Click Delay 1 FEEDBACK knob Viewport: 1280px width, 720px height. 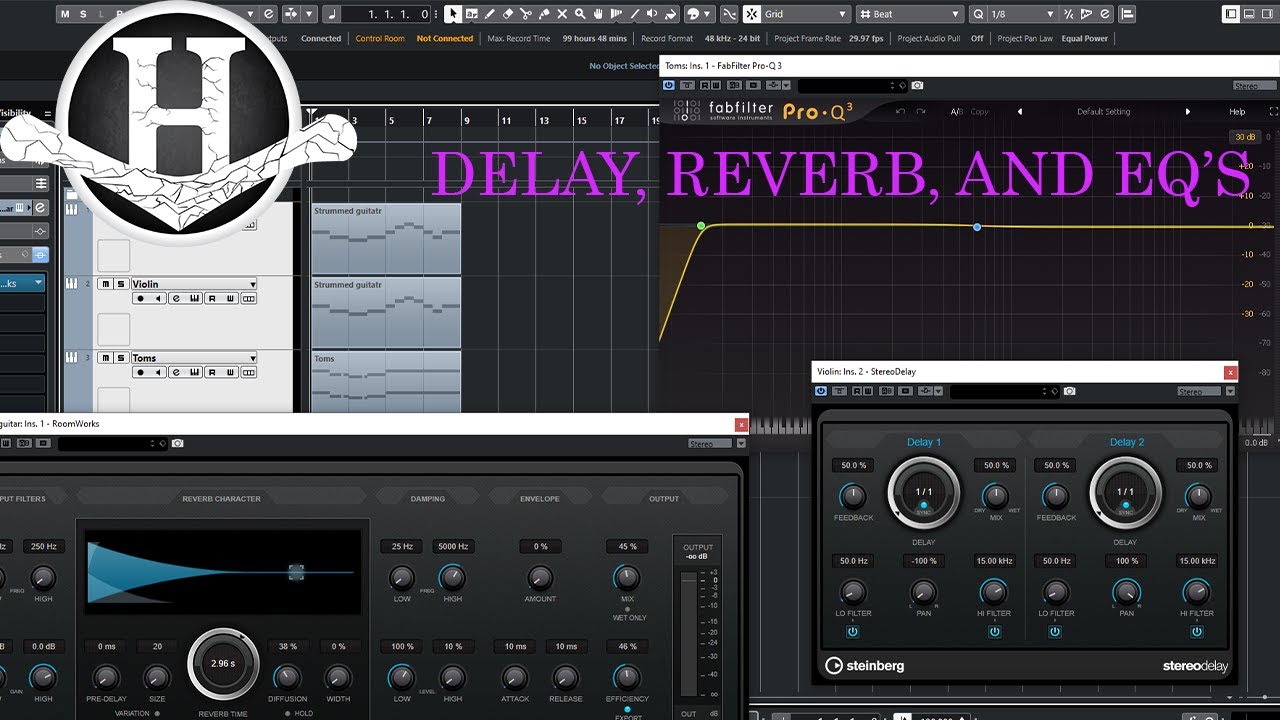tap(853, 495)
